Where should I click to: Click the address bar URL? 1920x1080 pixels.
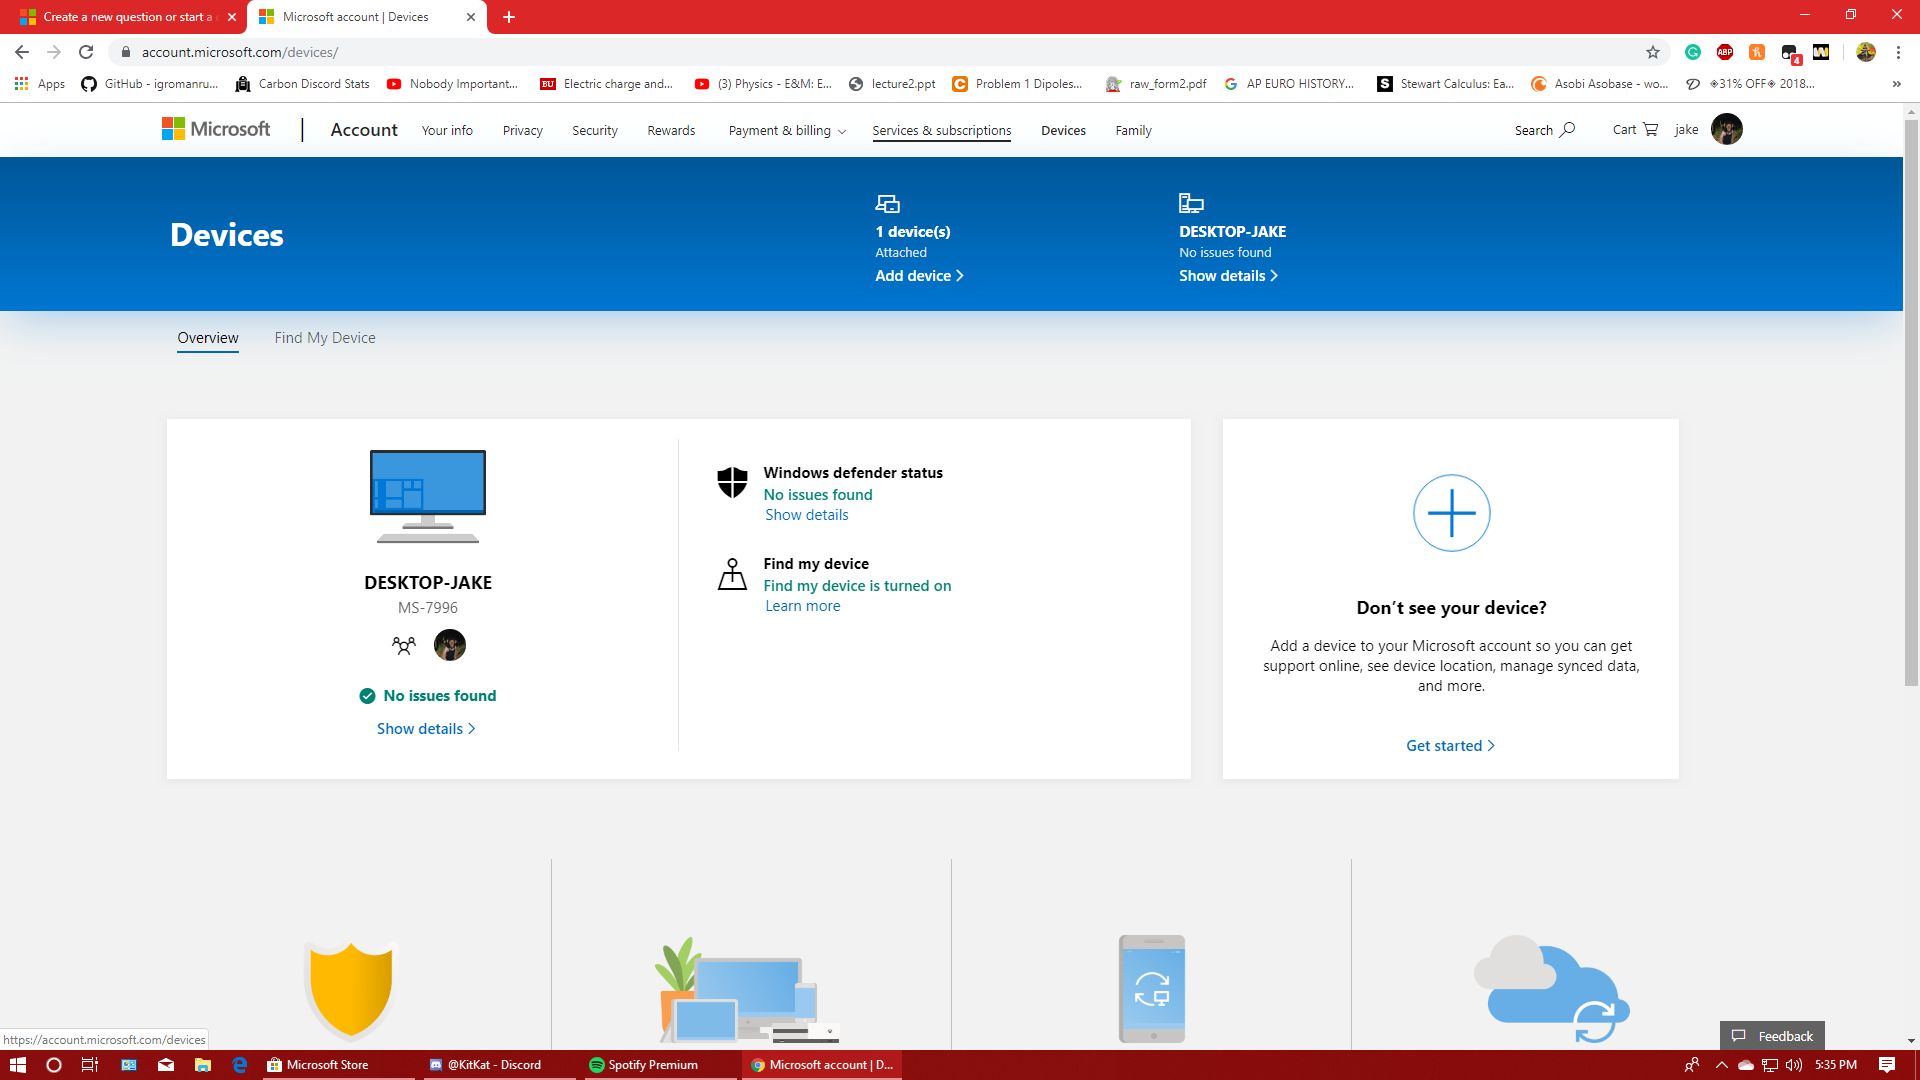[240, 52]
